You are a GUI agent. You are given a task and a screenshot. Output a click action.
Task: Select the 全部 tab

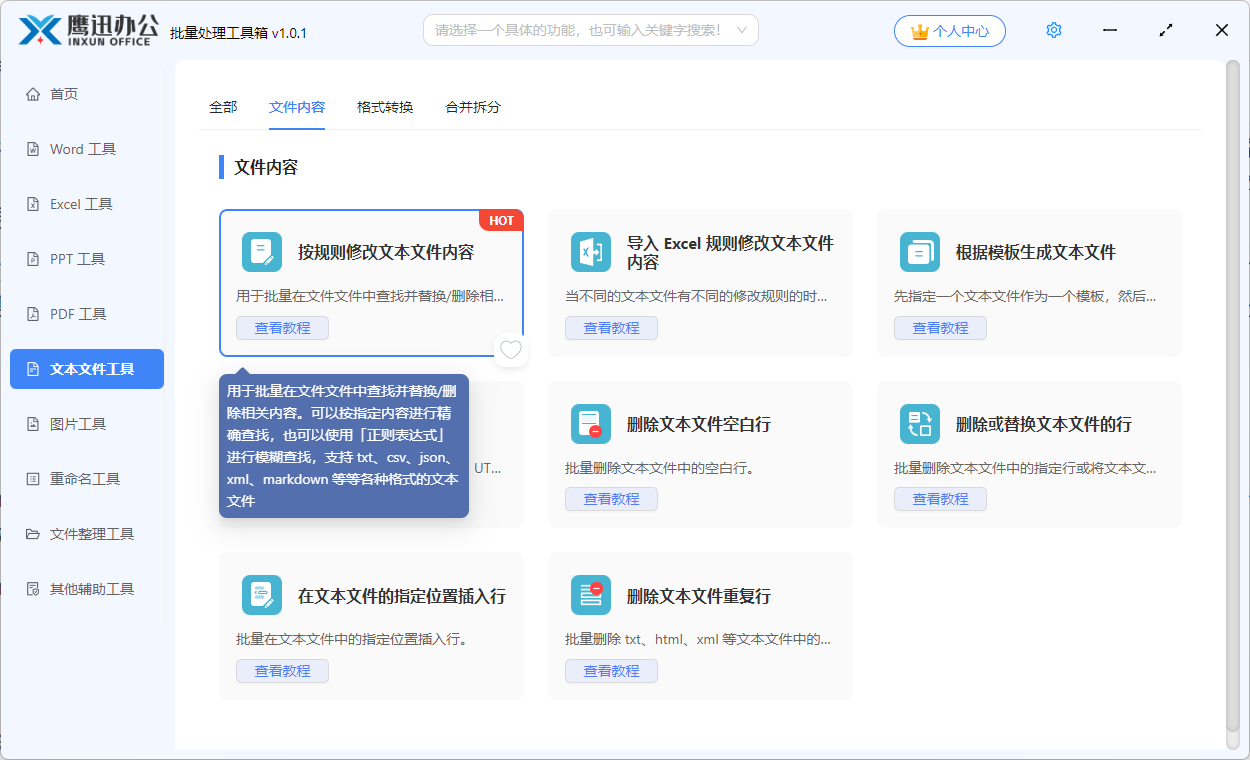pos(223,106)
